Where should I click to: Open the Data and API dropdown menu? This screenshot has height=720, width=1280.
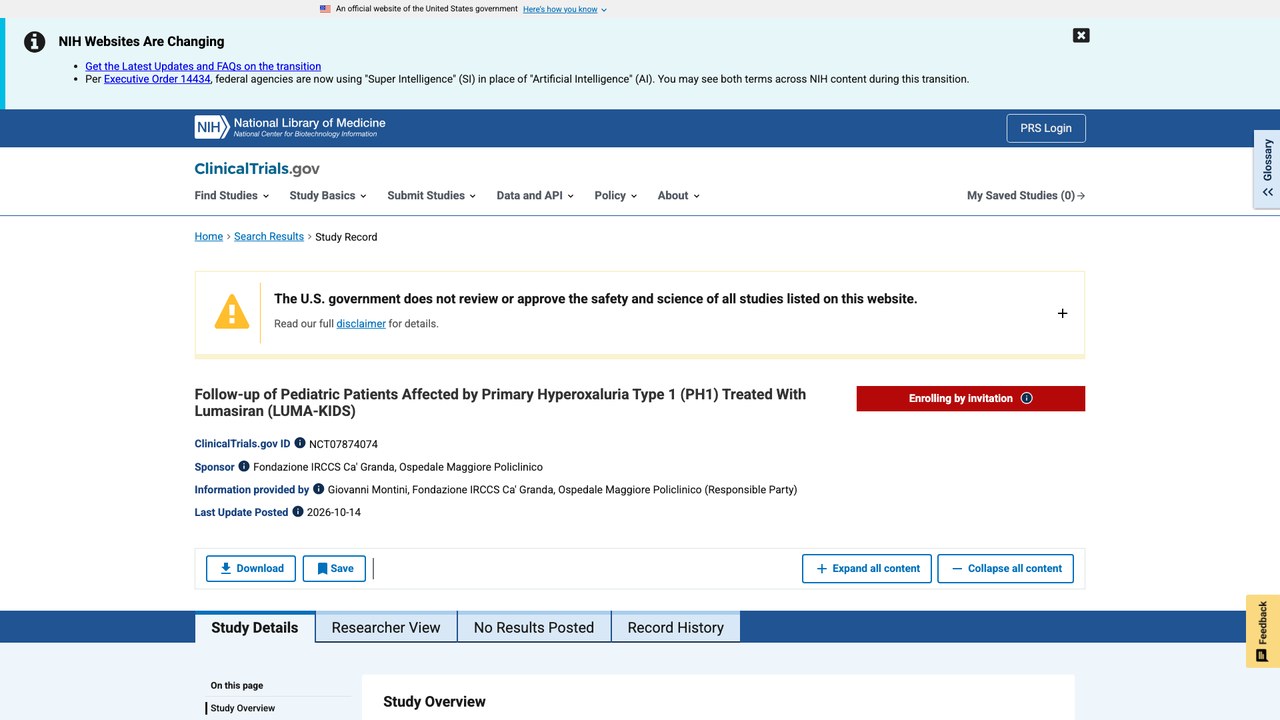[x=535, y=196]
